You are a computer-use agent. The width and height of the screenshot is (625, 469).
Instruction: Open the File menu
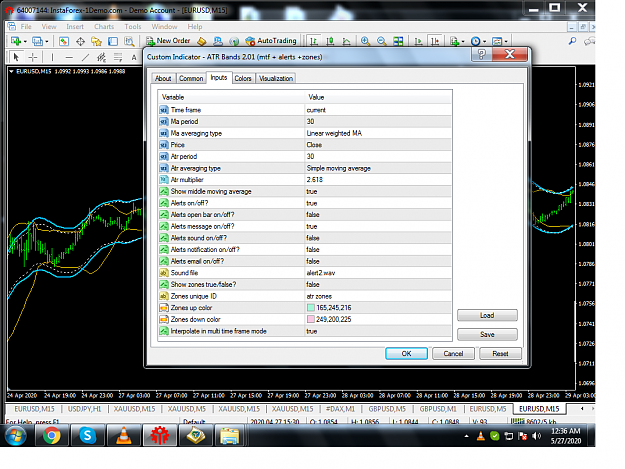tap(26, 27)
